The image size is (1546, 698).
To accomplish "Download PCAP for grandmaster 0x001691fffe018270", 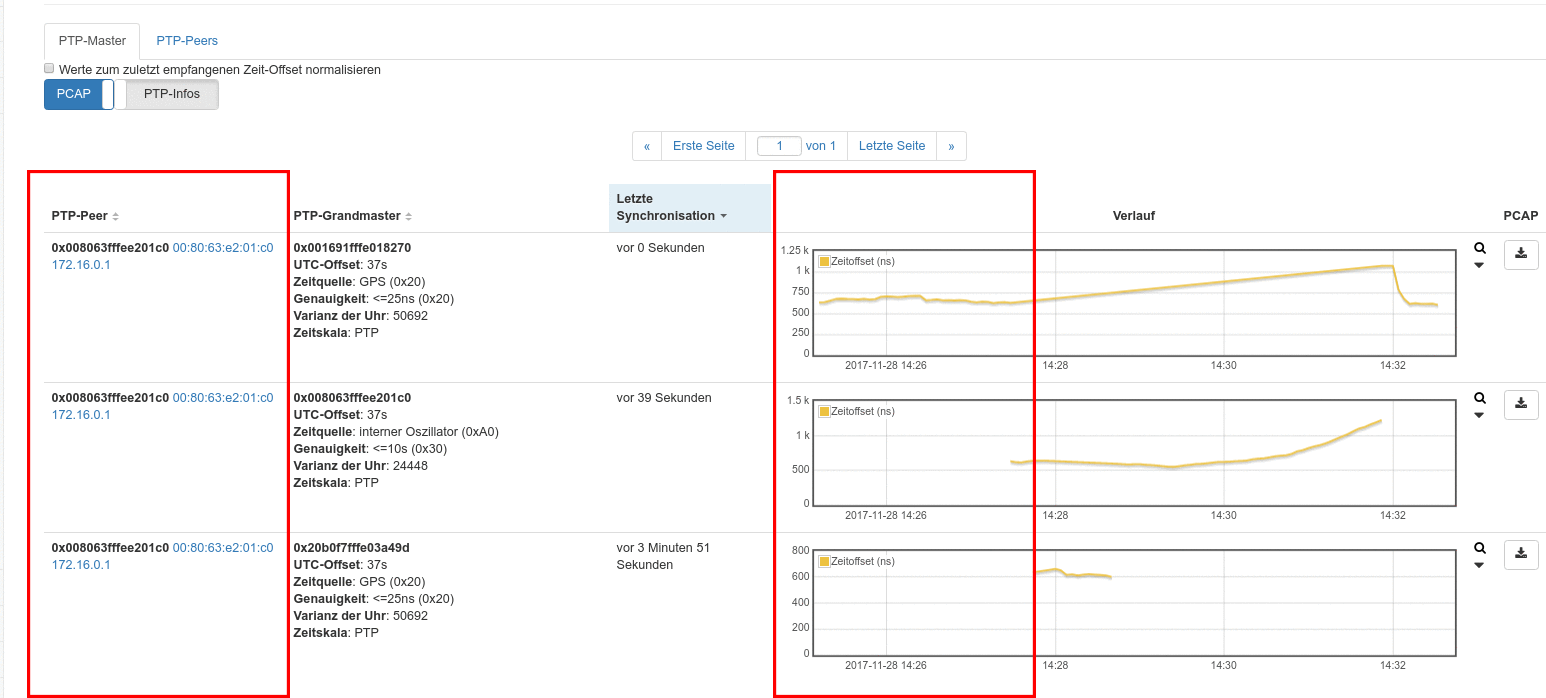I will point(1520,254).
